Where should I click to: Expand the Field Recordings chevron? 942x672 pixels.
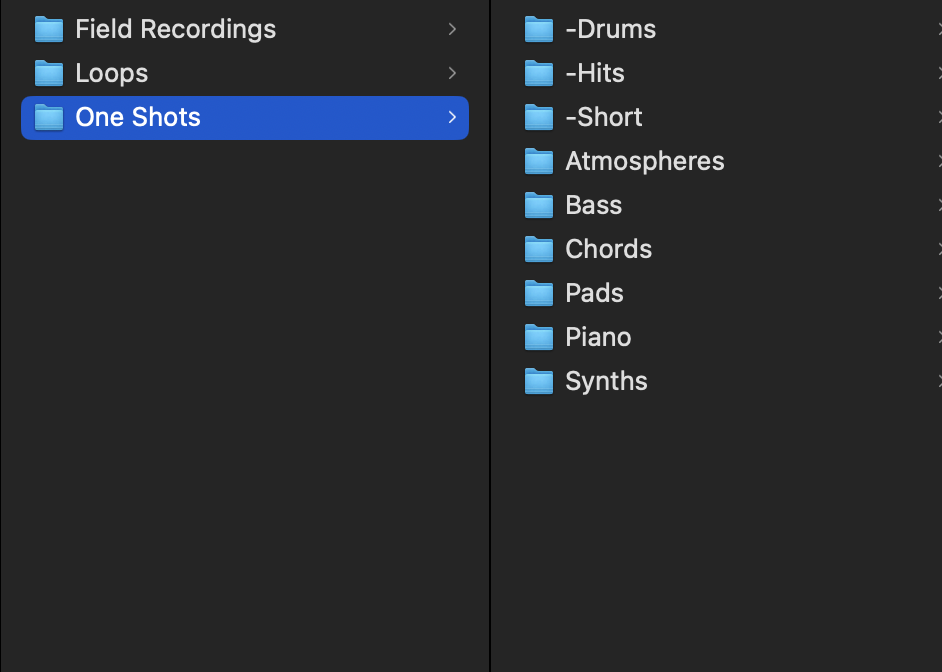coord(452,30)
